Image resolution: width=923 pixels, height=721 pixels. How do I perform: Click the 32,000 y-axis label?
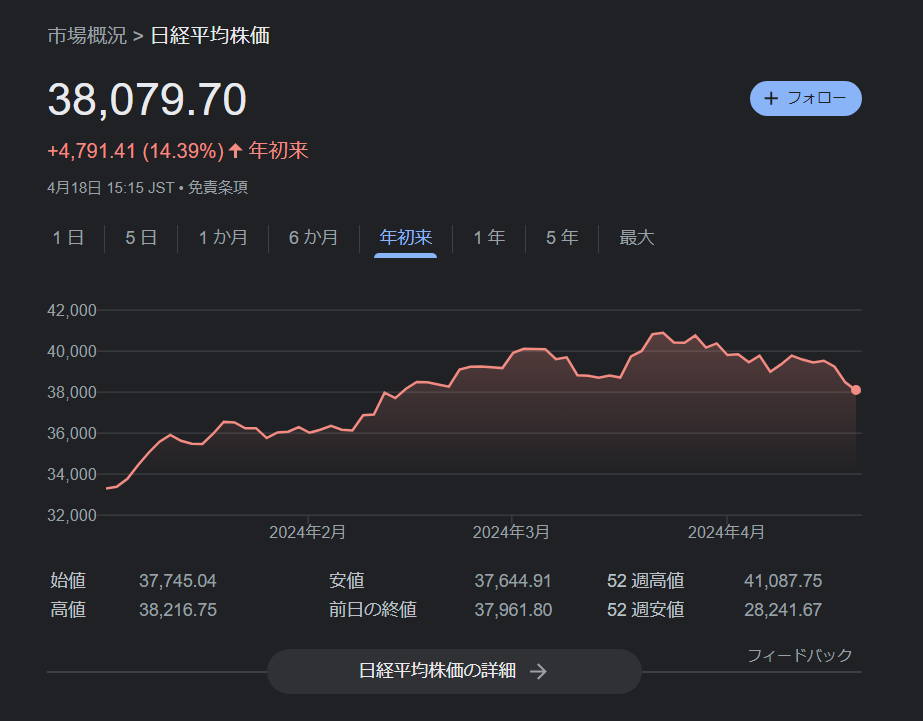click(x=72, y=516)
